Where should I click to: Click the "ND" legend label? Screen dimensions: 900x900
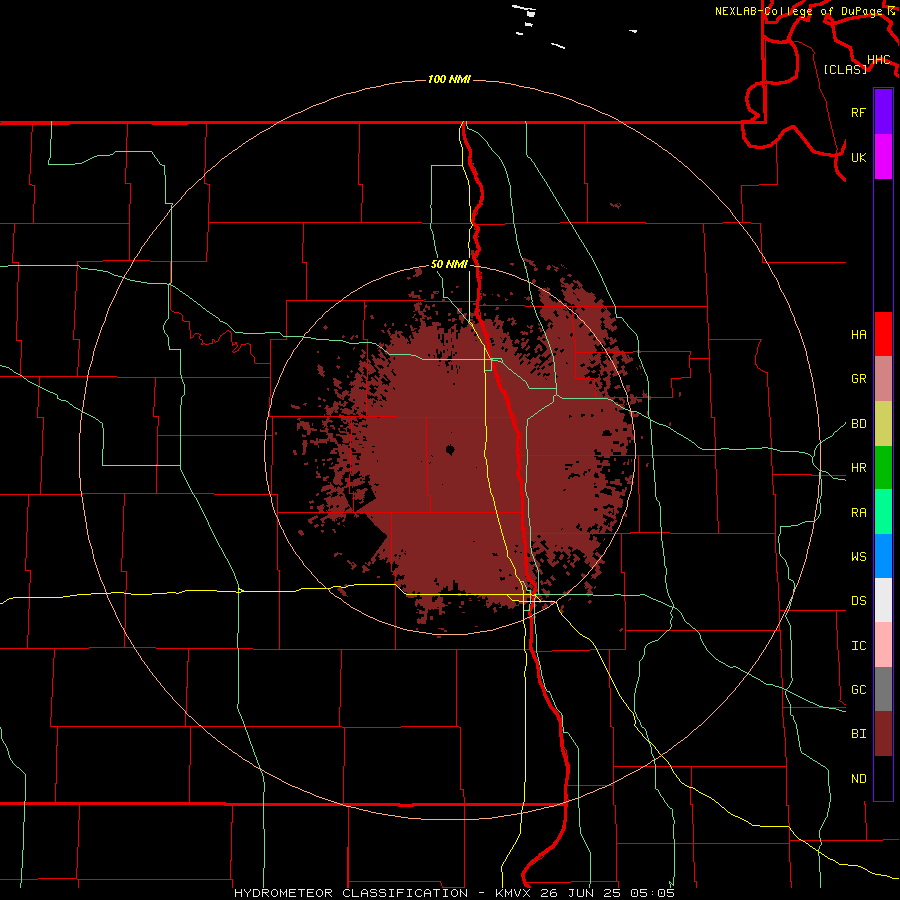point(858,779)
